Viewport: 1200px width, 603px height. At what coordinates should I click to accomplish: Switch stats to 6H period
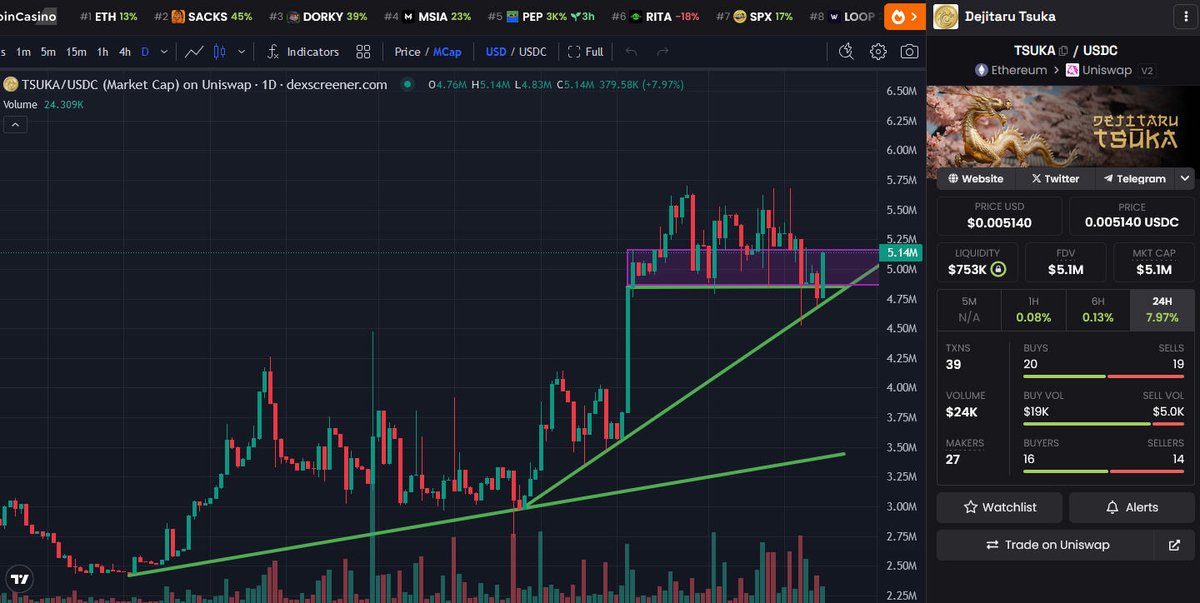tap(1097, 309)
